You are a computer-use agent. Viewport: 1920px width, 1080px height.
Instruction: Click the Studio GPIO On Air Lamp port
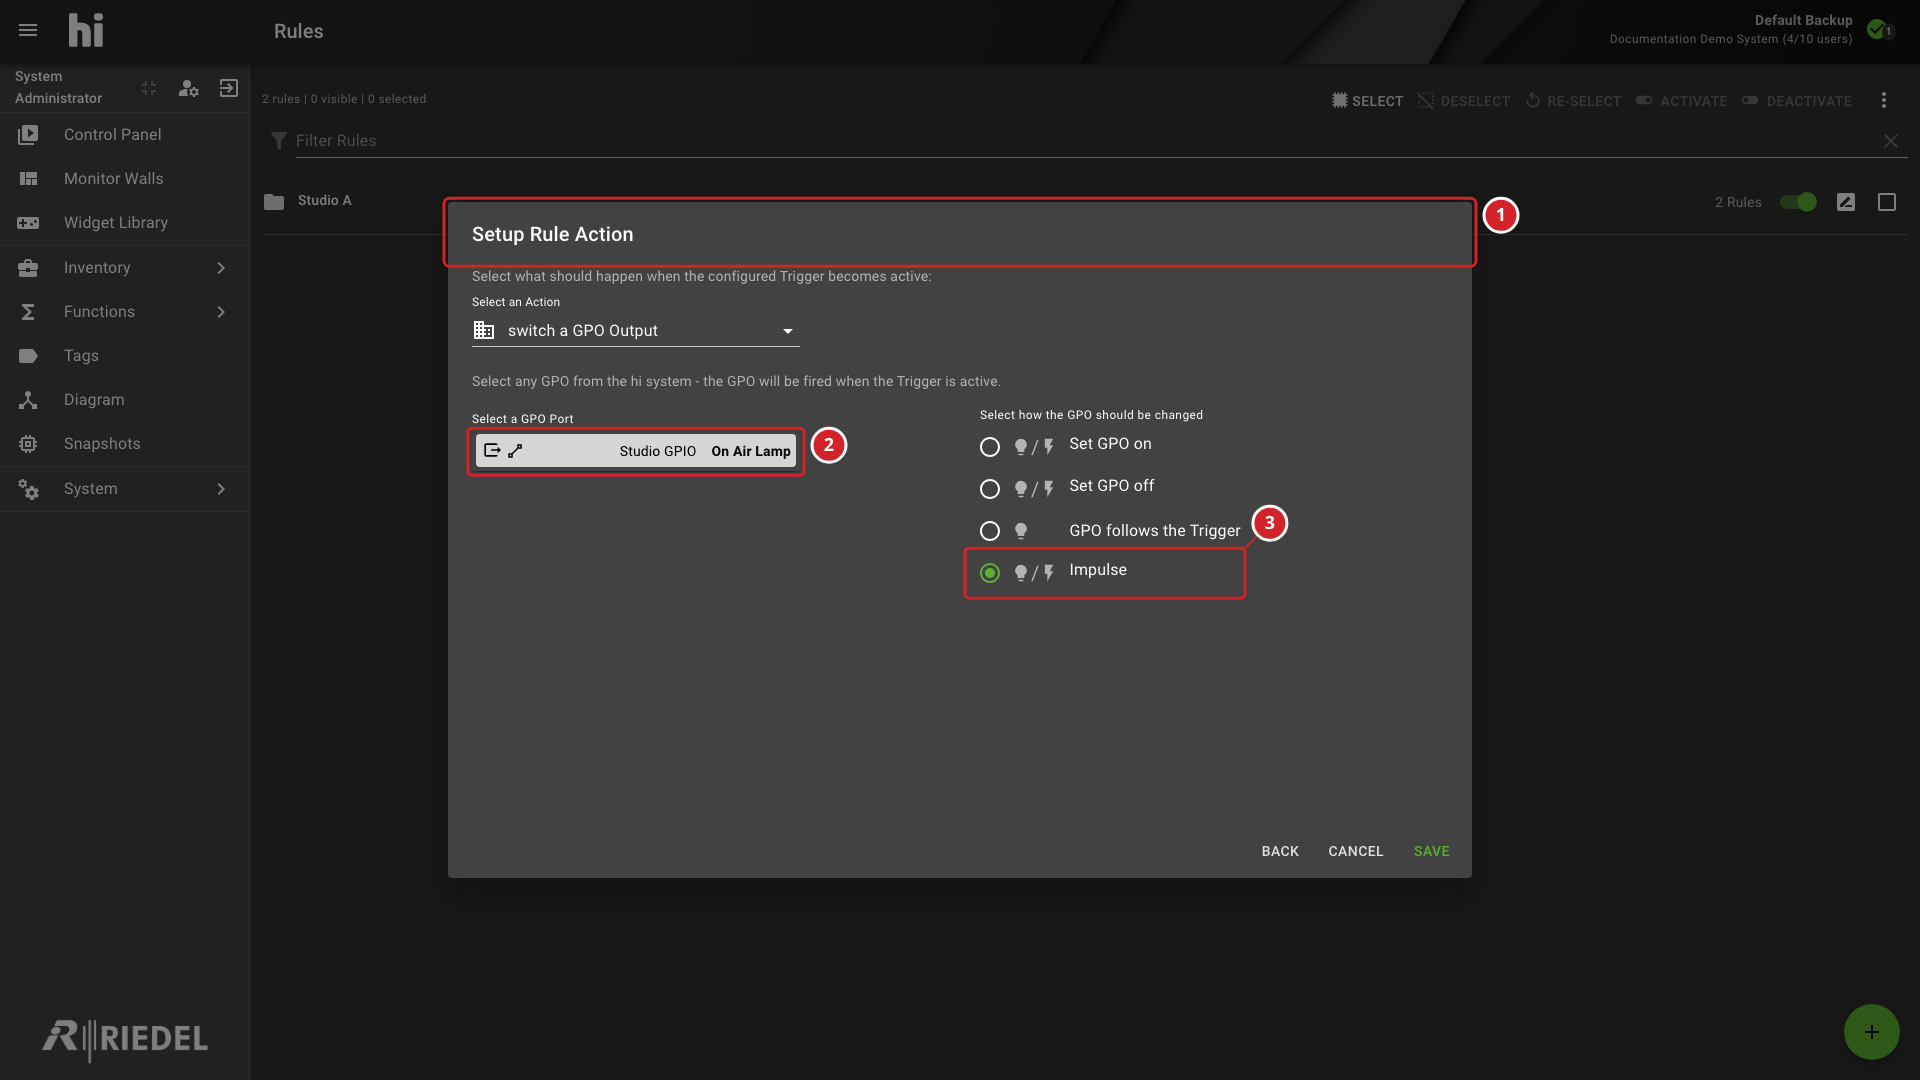[636, 451]
